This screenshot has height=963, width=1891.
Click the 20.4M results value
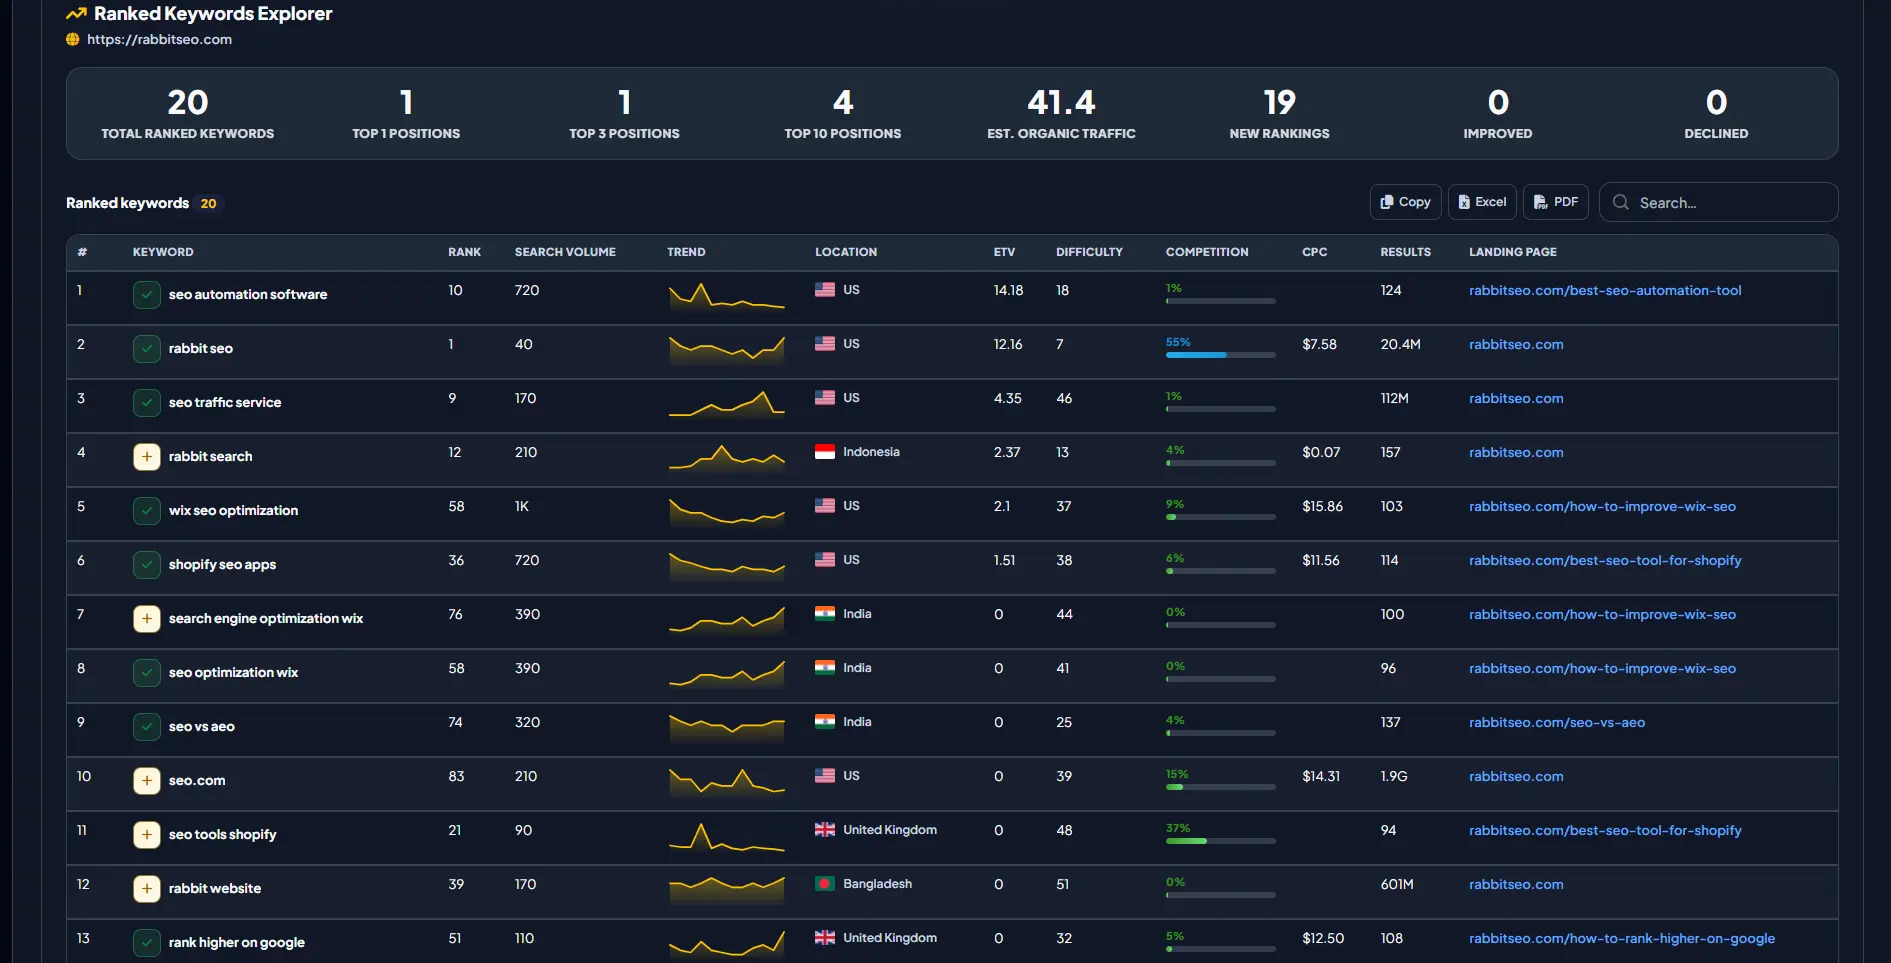click(x=1400, y=345)
